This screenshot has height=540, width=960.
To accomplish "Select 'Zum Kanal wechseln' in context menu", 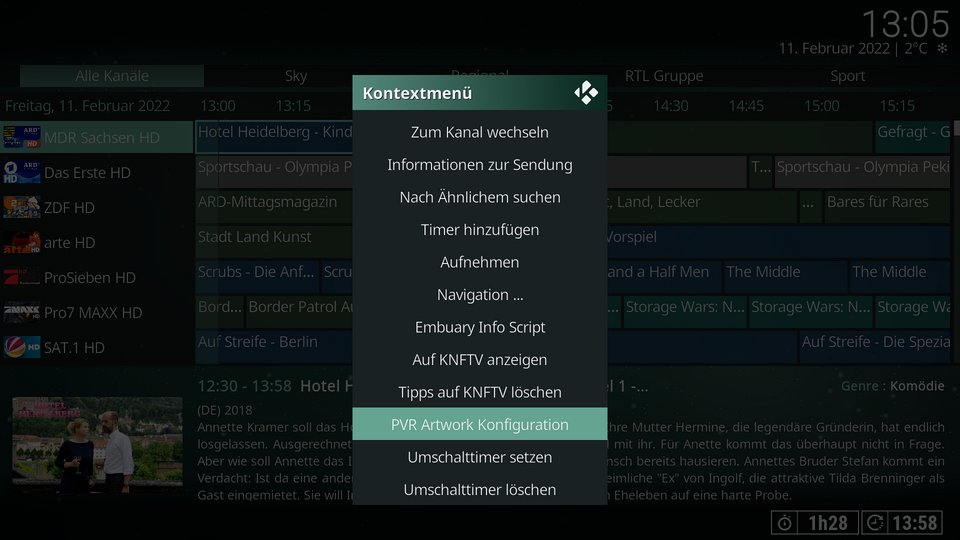I will [480, 132].
